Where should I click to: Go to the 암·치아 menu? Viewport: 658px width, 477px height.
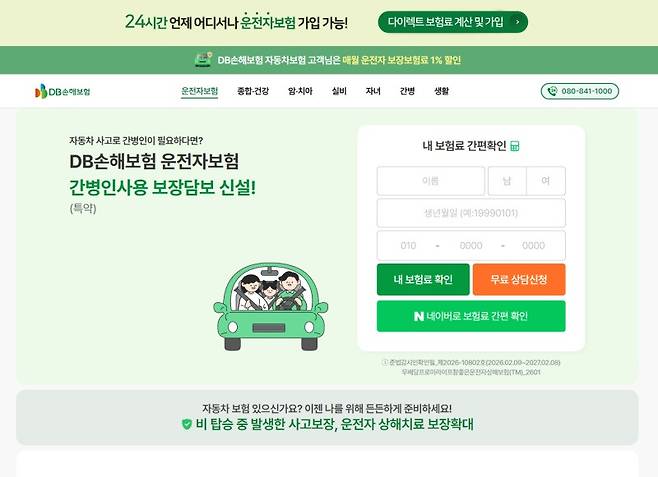tap(300, 91)
